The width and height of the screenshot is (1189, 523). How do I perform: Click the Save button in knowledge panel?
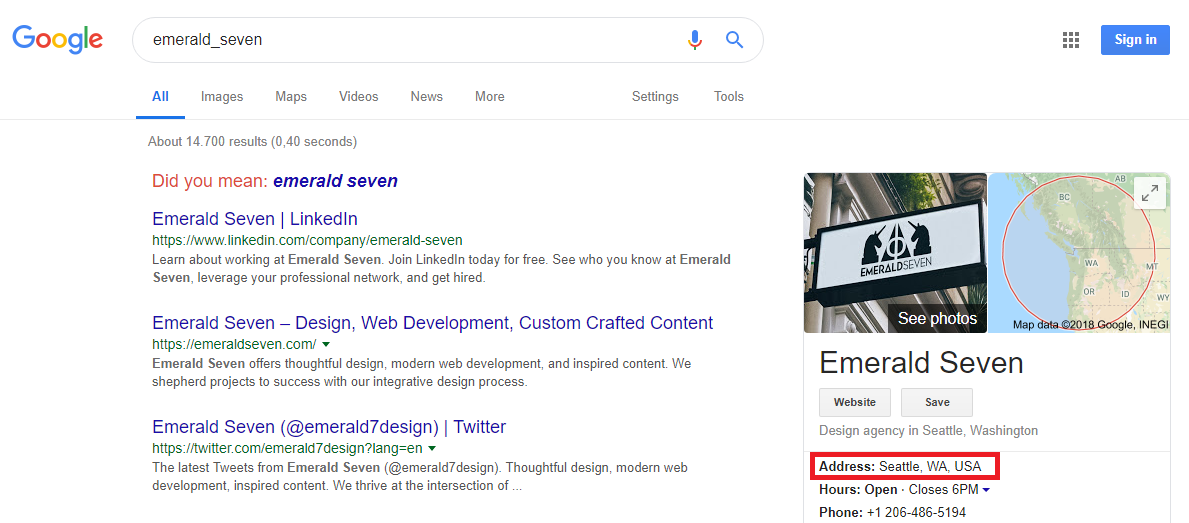point(936,402)
